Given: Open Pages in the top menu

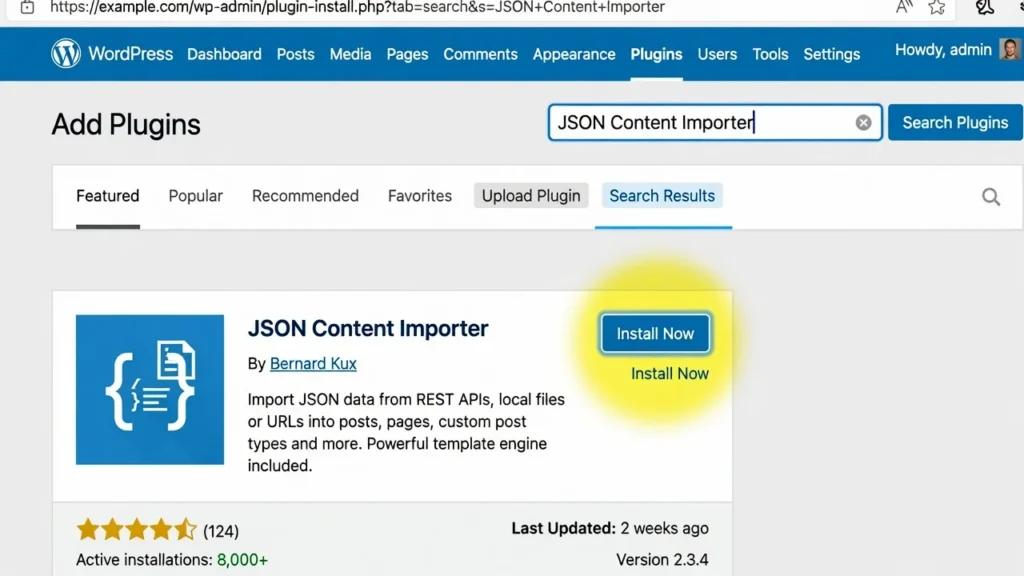Looking at the screenshot, I should point(407,54).
